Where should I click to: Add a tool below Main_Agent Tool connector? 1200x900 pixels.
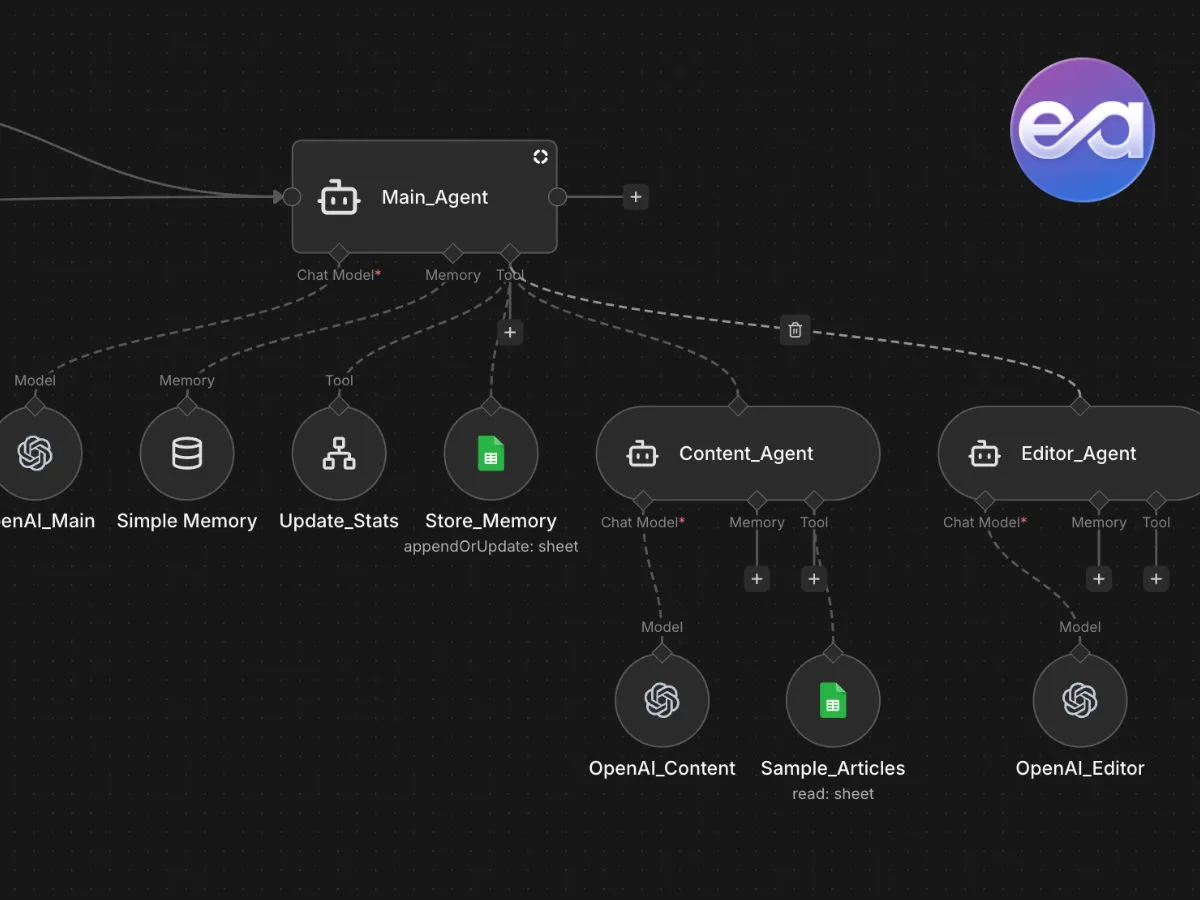510,332
